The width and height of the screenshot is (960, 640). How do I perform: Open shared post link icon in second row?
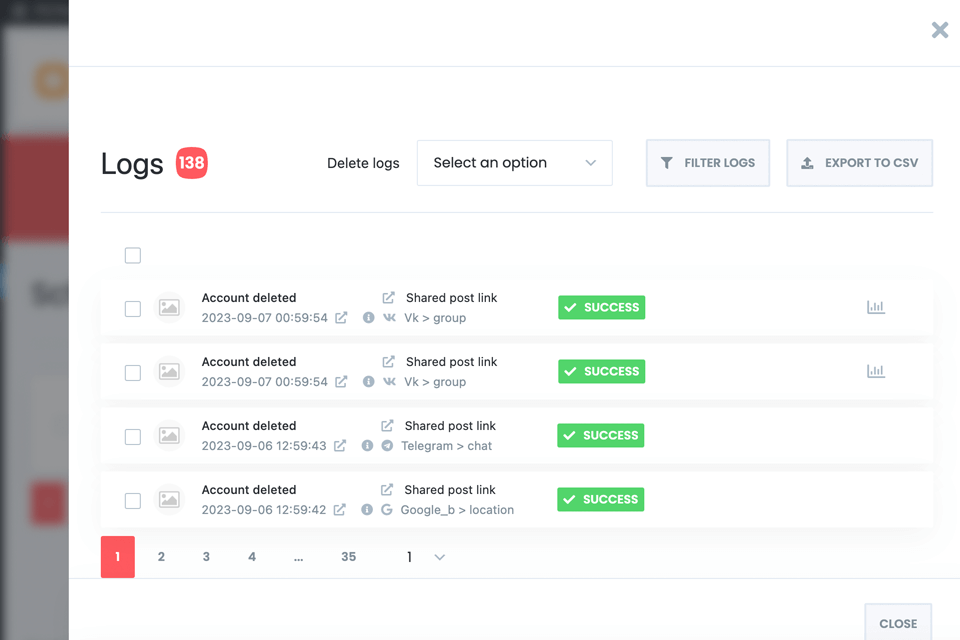[x=389, y=362]
